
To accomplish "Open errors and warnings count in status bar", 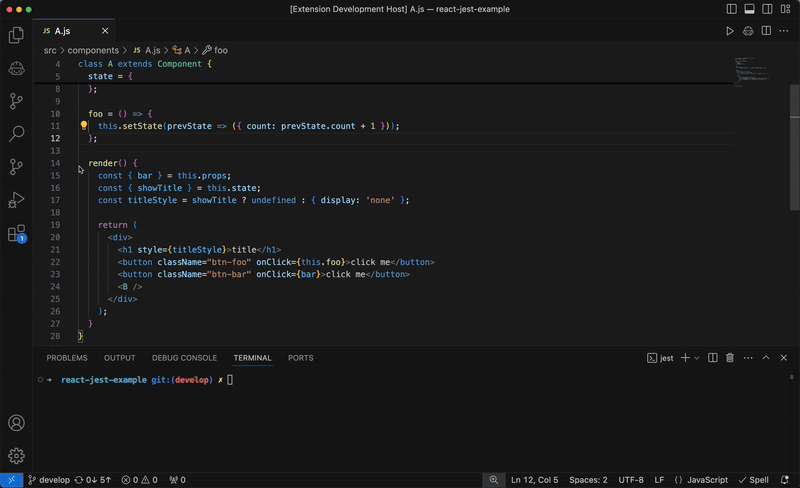I will [139, 480].
